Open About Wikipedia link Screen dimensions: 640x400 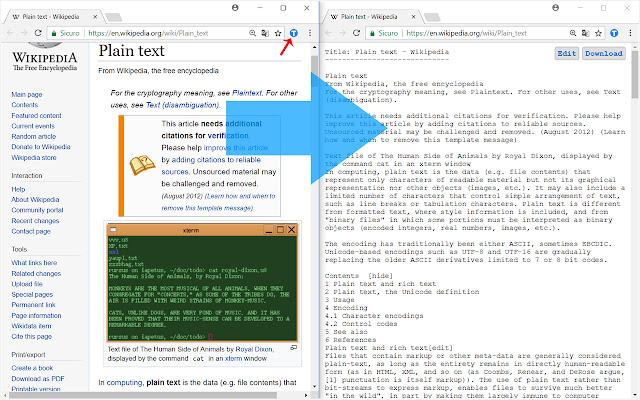tap(35, 200)
